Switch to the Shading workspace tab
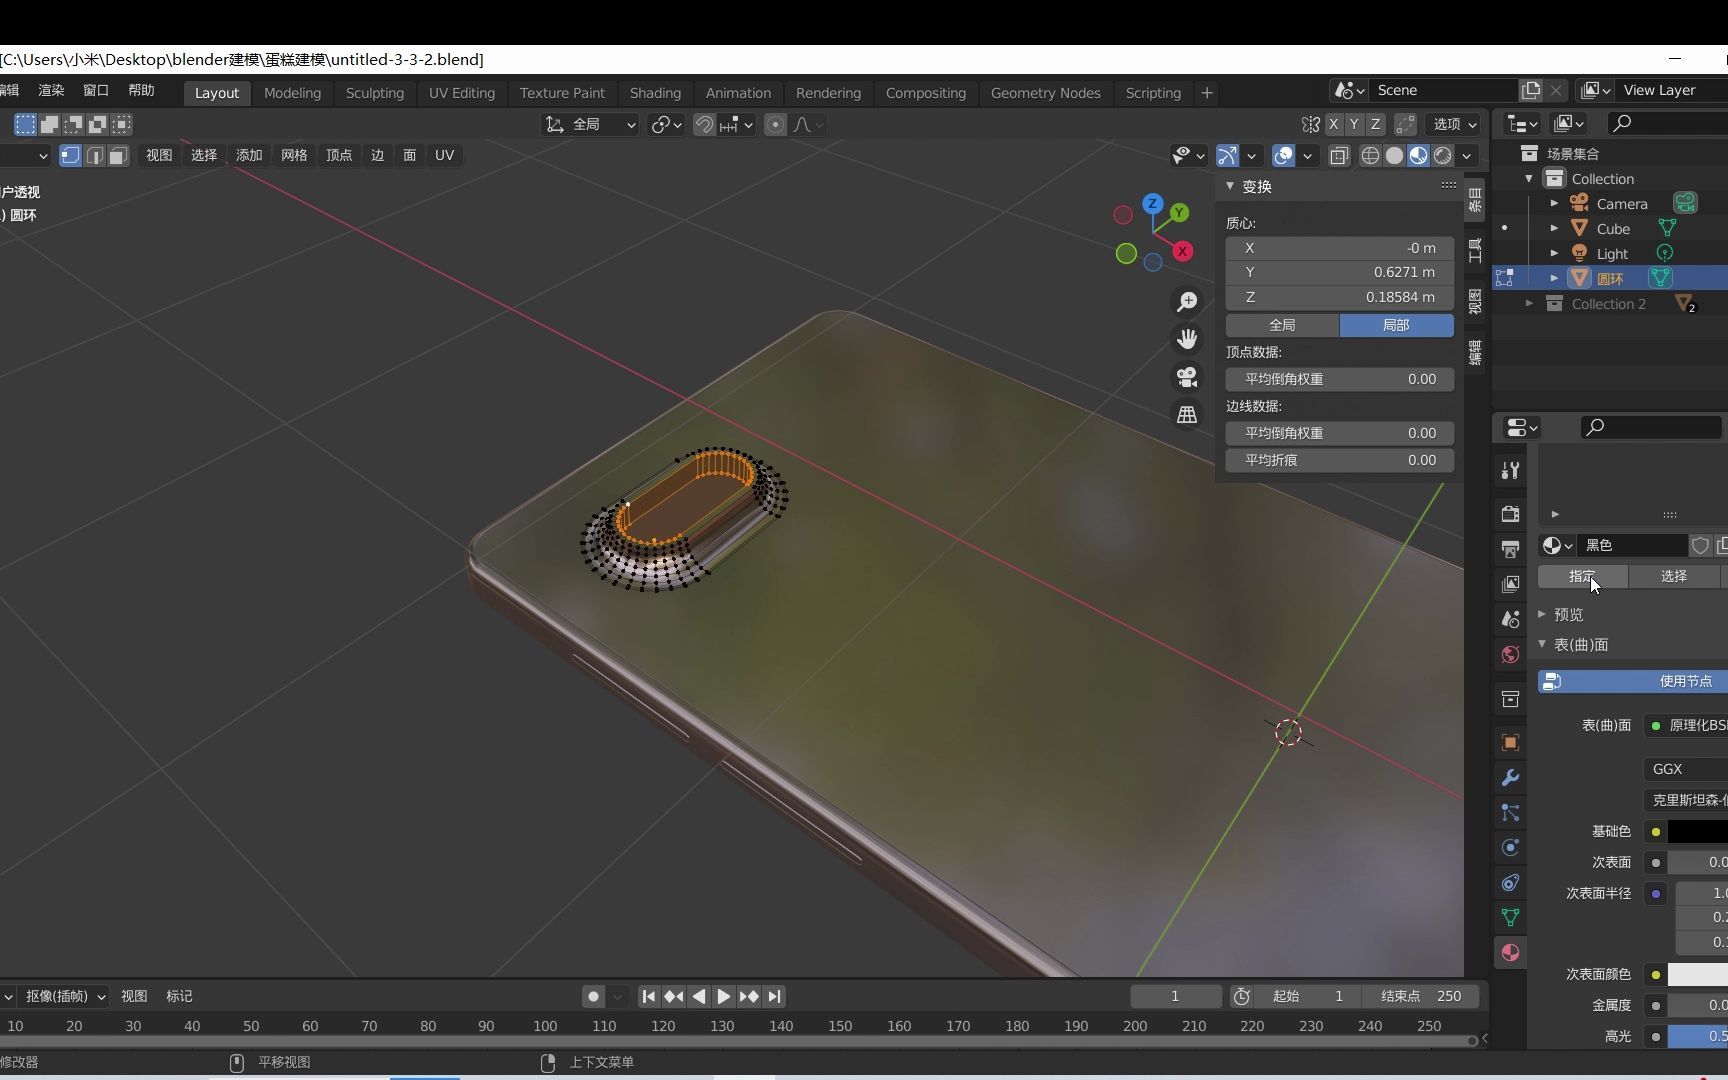Screen dimensions: 1728x1080 point(654,93)
